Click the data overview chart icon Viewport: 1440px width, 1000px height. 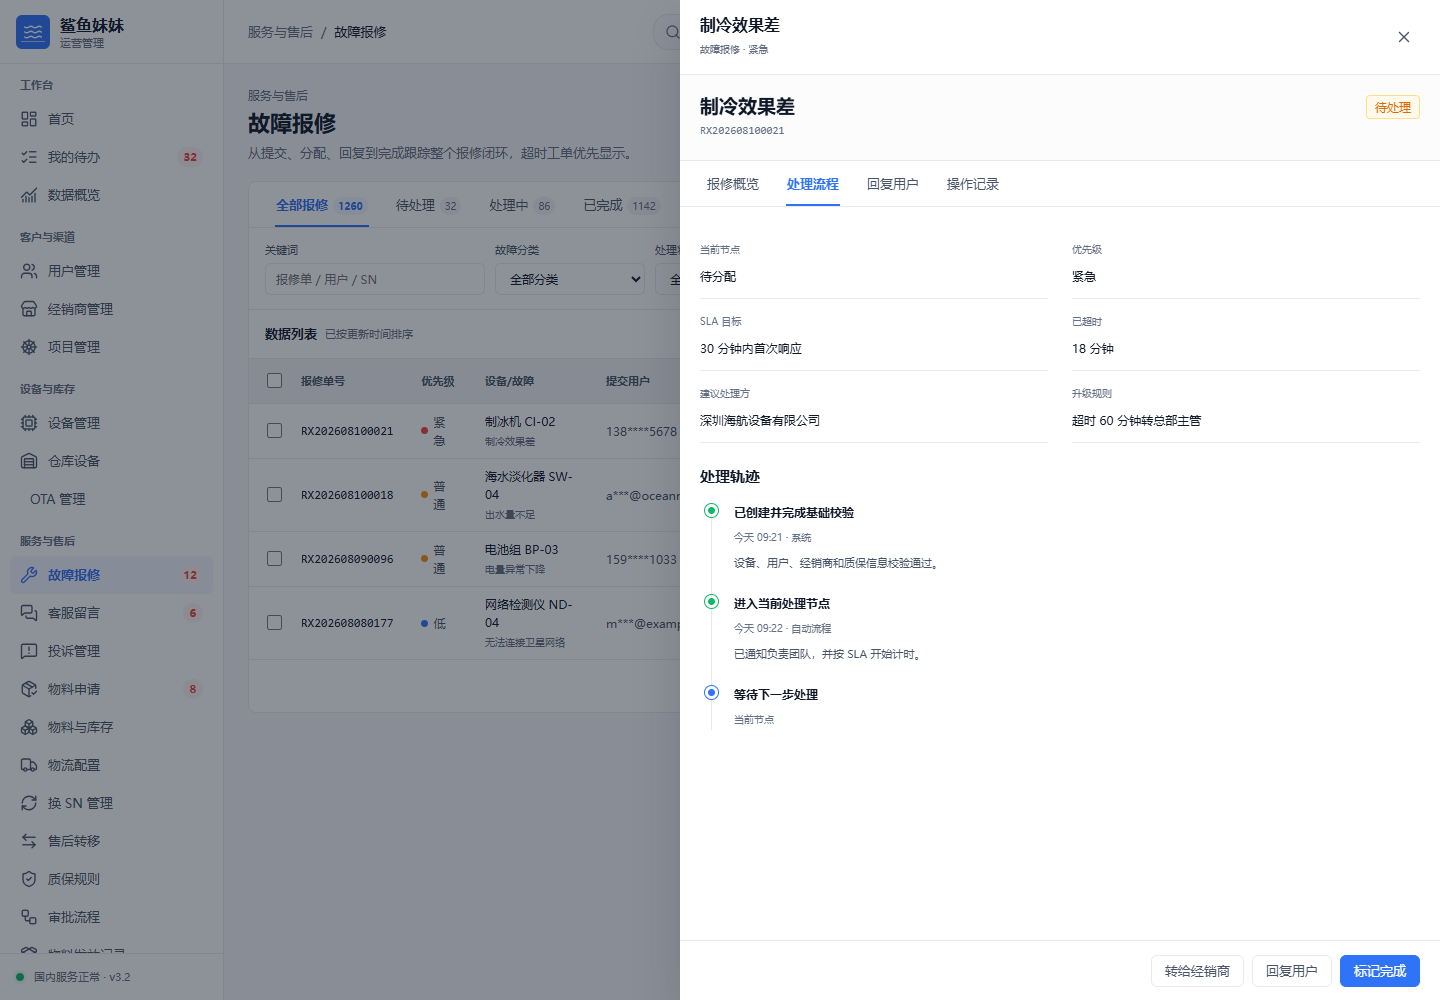[29, 195]
